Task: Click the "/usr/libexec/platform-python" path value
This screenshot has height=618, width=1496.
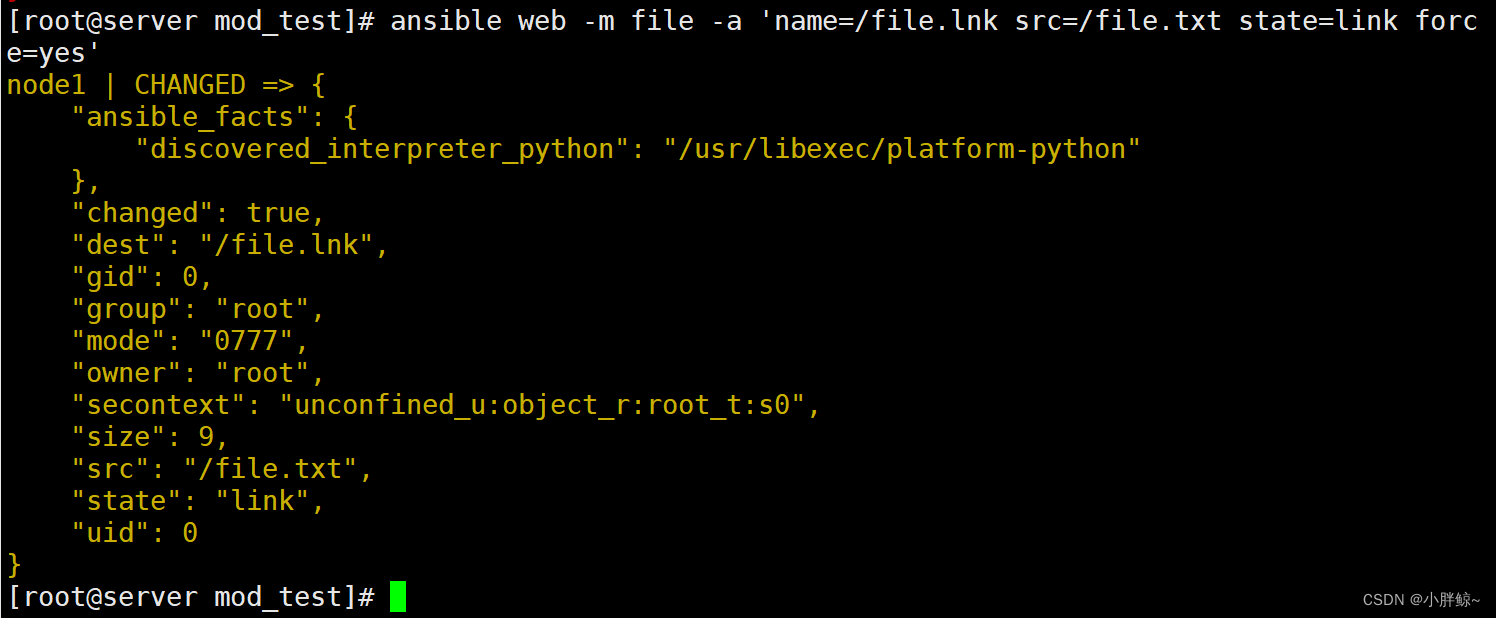Action: click(x=902, y=149)
